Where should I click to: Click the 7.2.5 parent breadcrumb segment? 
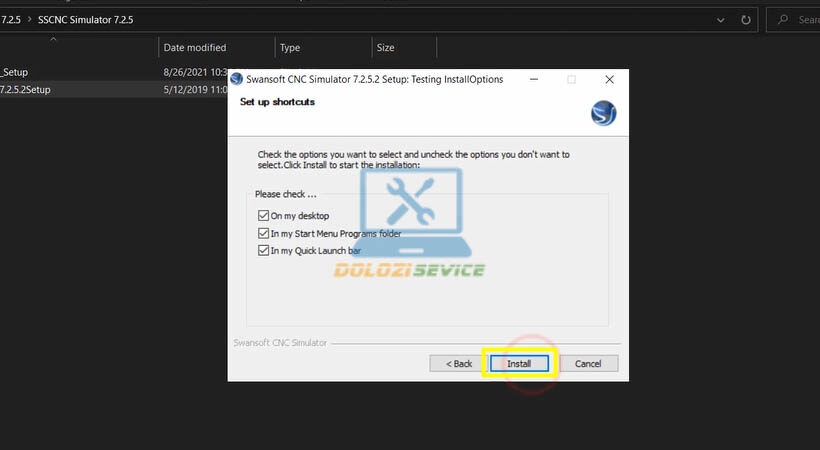click(10, 20)
